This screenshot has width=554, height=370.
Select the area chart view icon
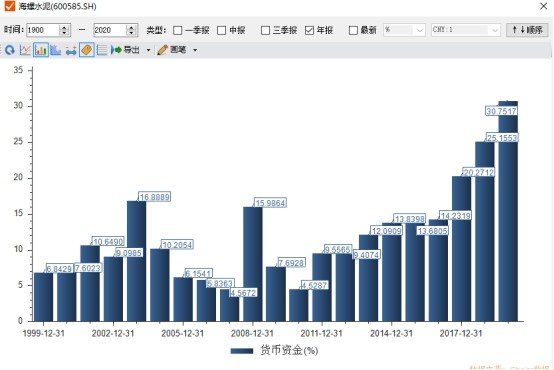pyautogui.click(x=56, y=50)
